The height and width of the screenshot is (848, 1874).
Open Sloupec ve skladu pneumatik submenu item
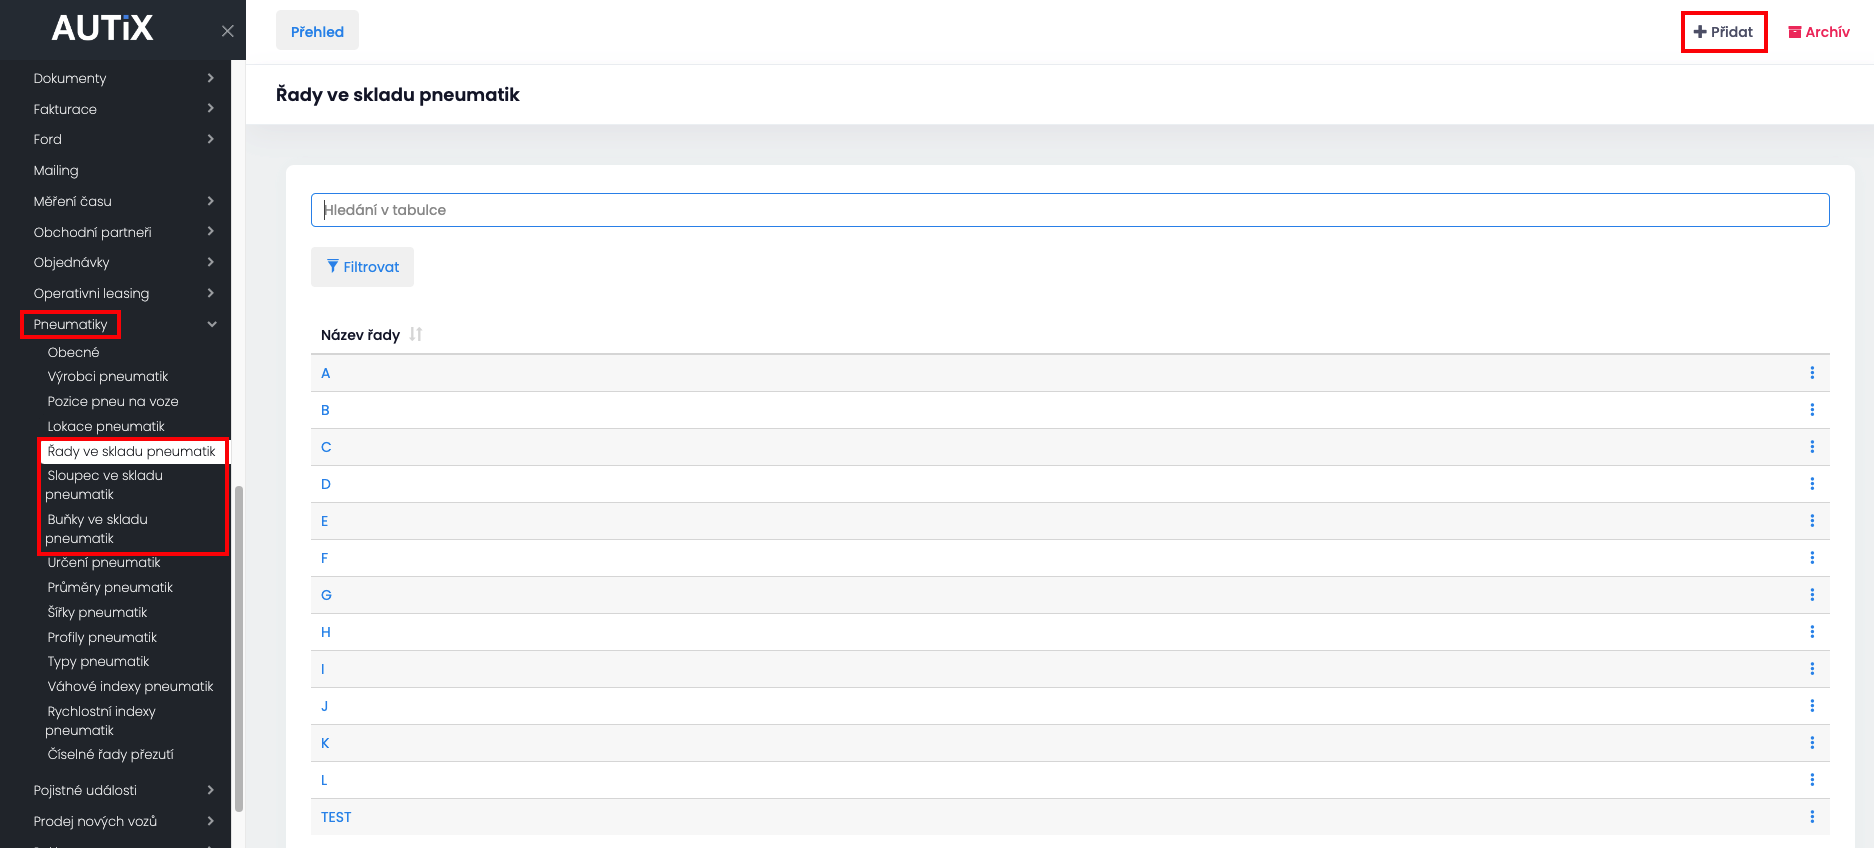pos(104,485)
